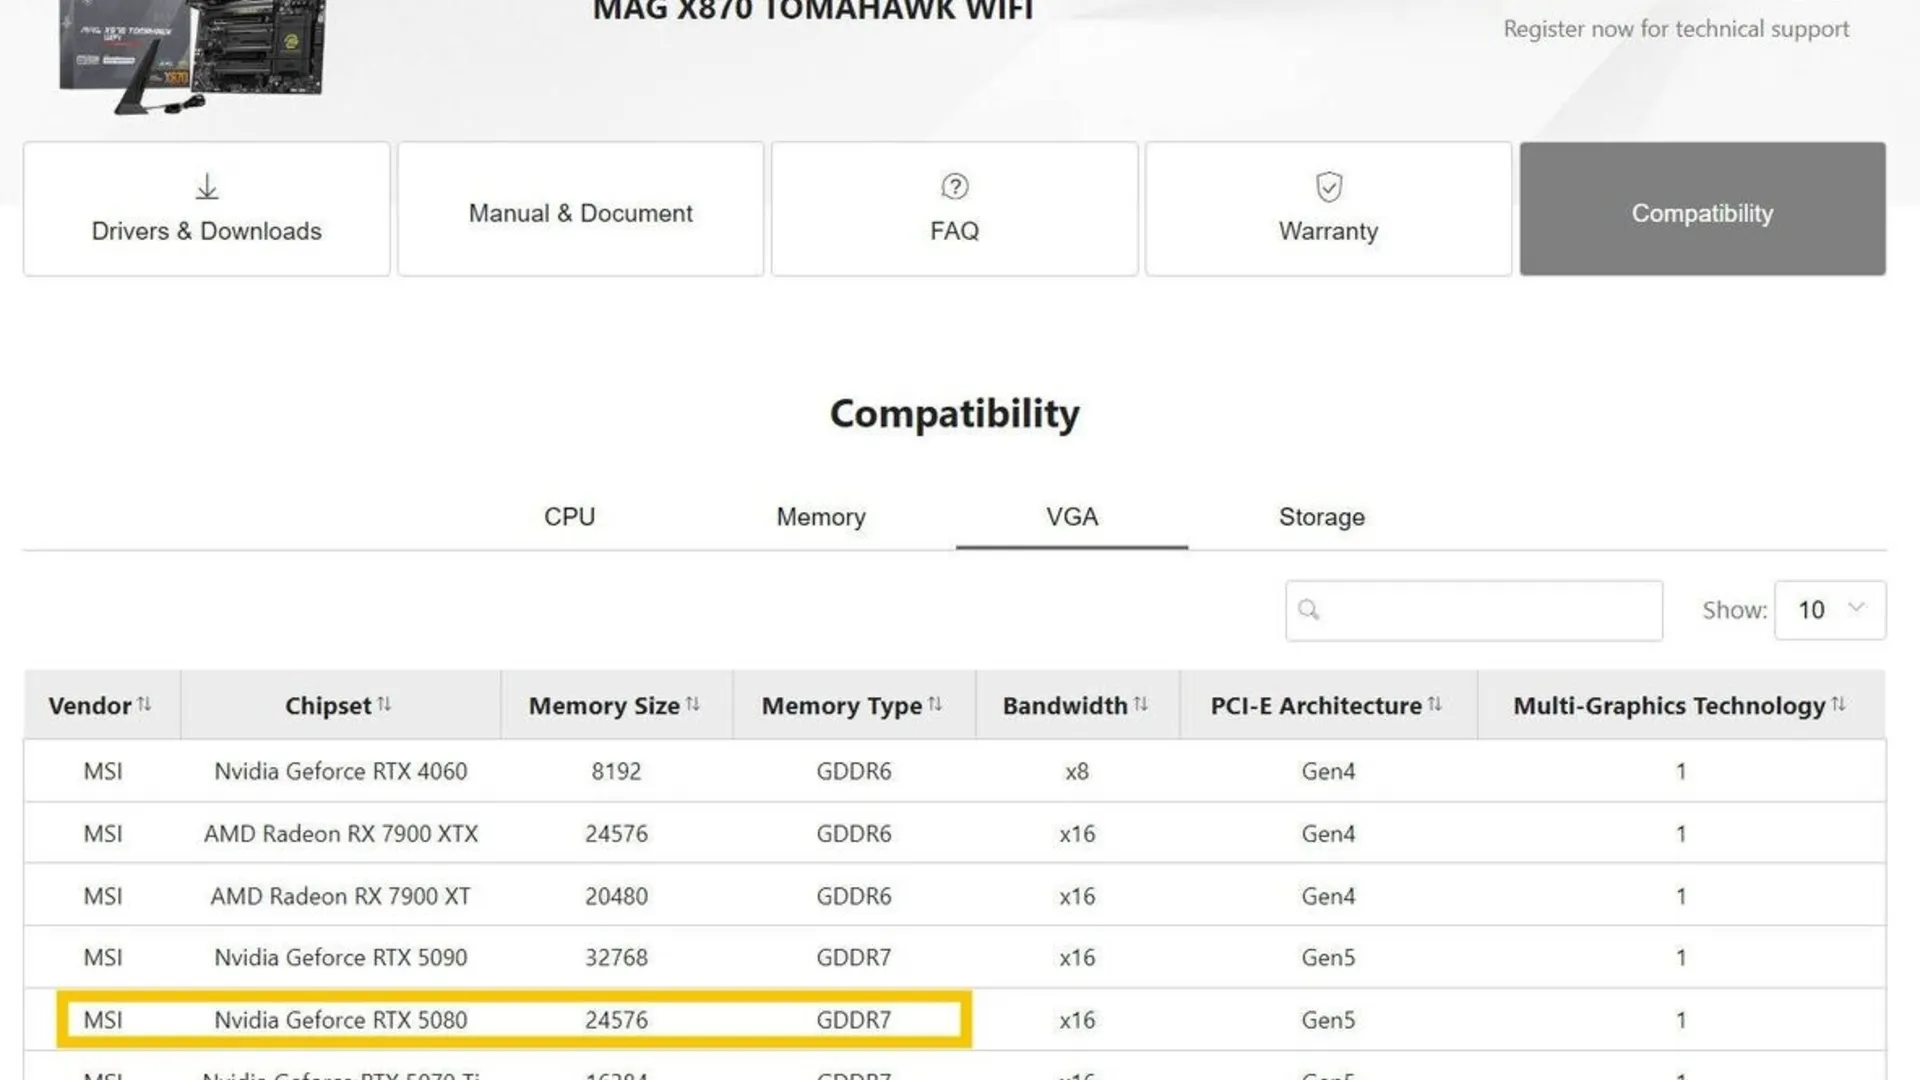Click GDDR6 in RX 7900 XT row
The image size is (1920, 1080).
pyautogui.click(x=854, y=896)
